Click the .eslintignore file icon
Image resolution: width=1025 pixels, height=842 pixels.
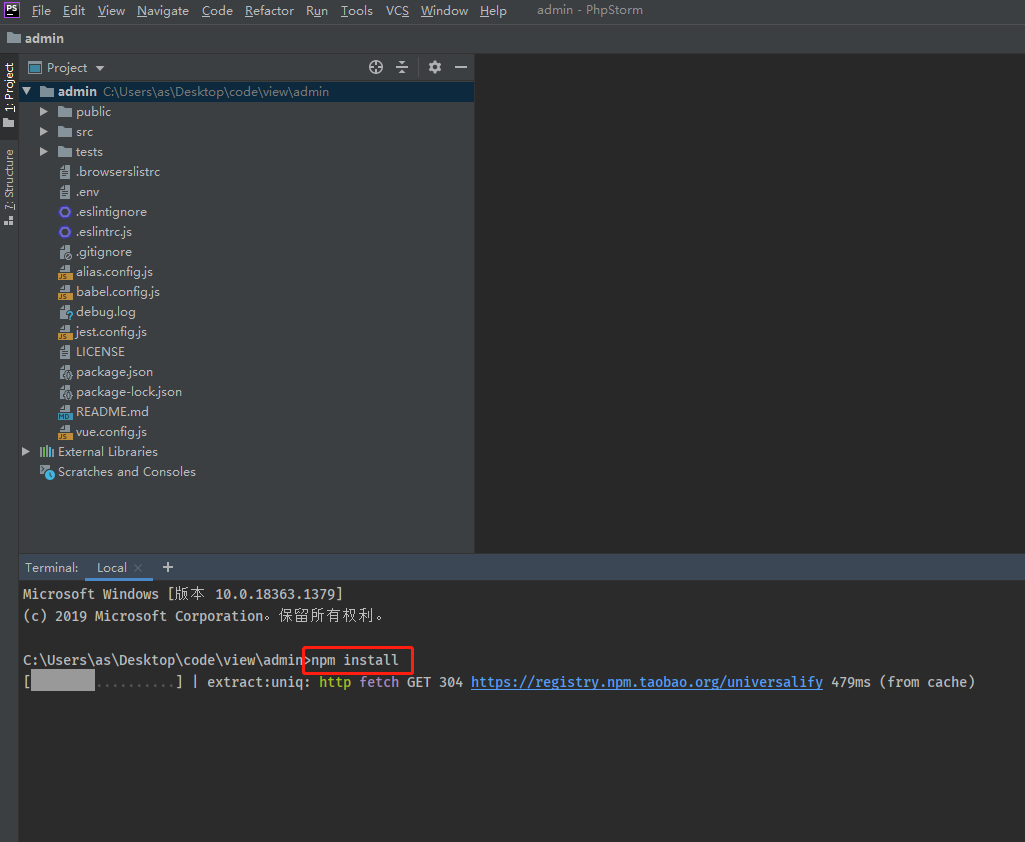click(x=65, y=212)
